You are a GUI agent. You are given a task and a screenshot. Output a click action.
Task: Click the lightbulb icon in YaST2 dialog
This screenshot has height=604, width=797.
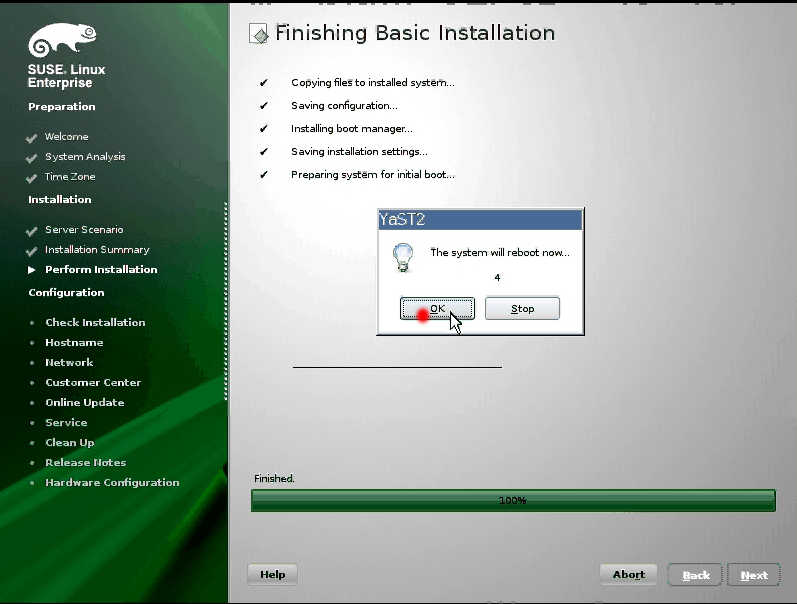pos(403,257)
